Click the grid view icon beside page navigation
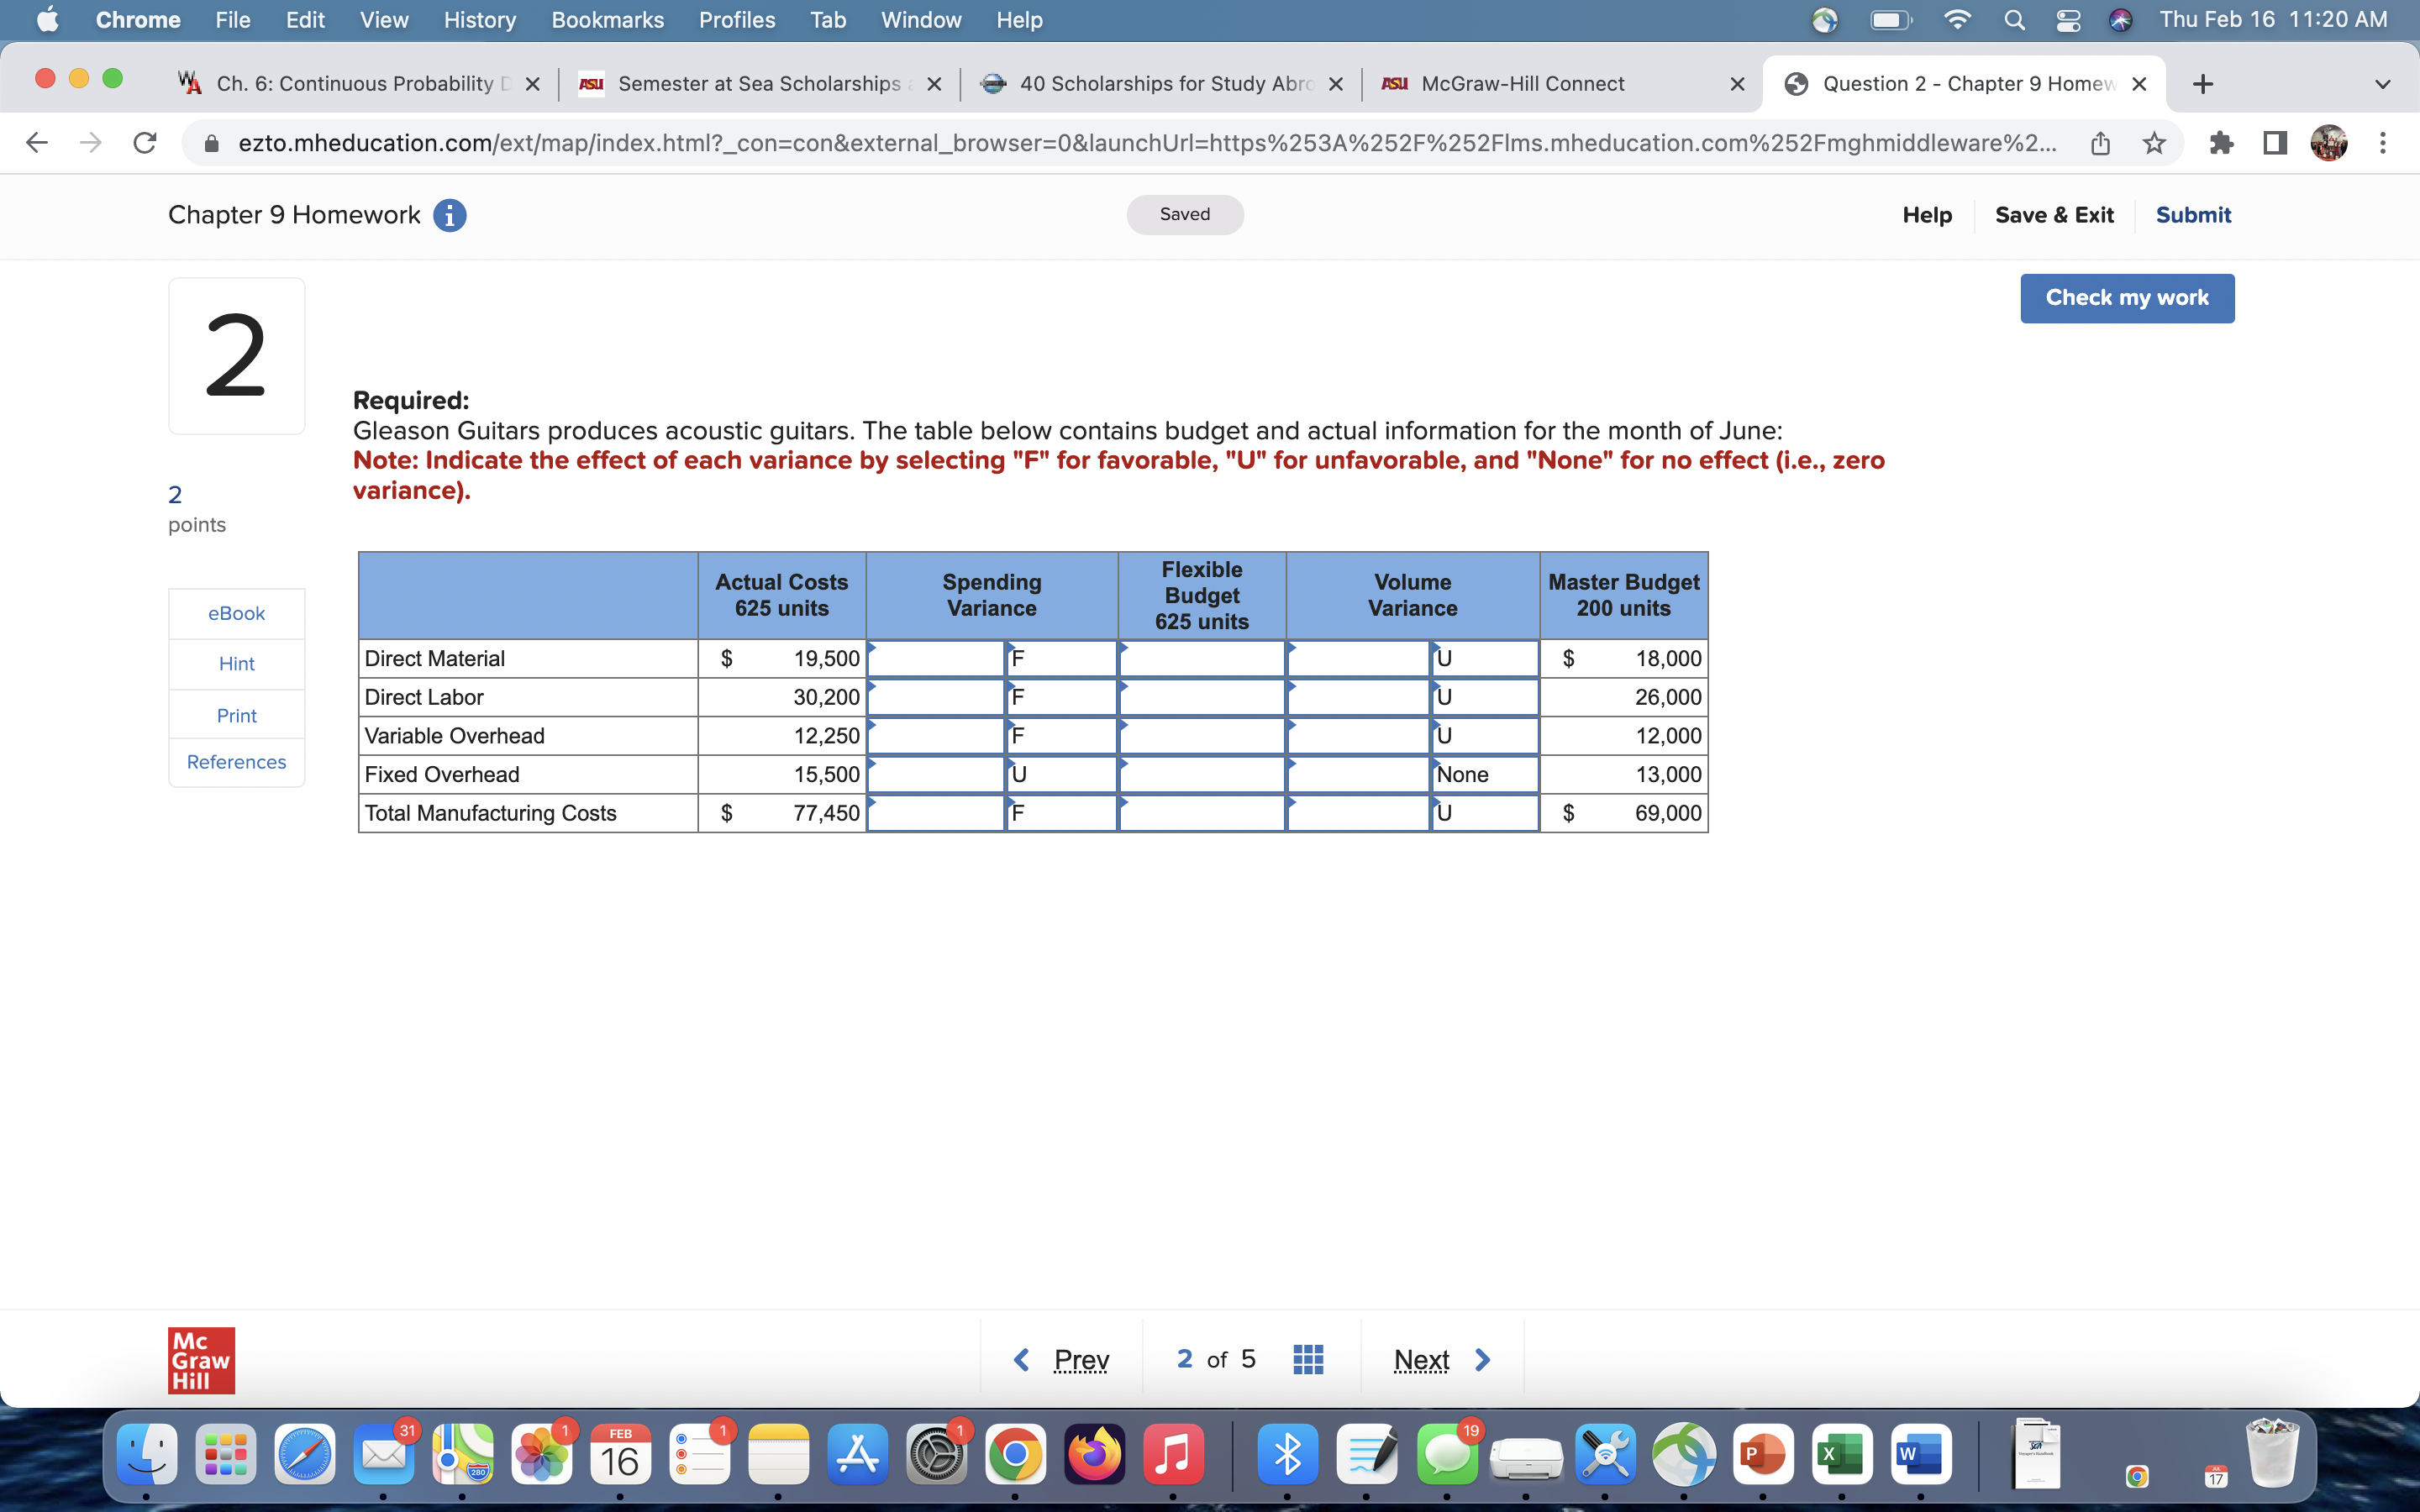The width and height of the screenshot is (2420, 1512). pos(1307,1359)
